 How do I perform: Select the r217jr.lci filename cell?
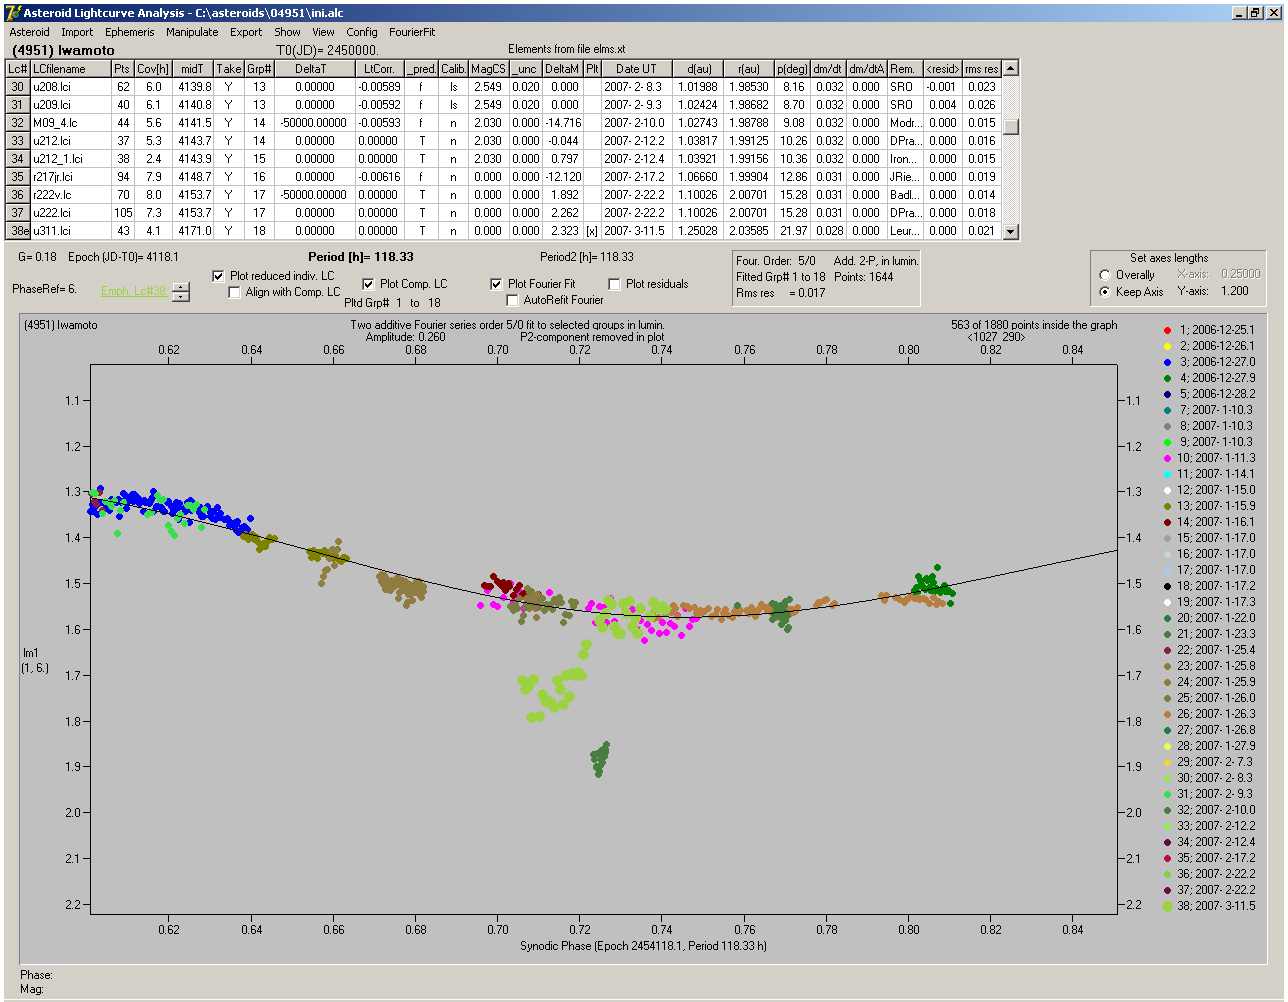coord(70,177)
